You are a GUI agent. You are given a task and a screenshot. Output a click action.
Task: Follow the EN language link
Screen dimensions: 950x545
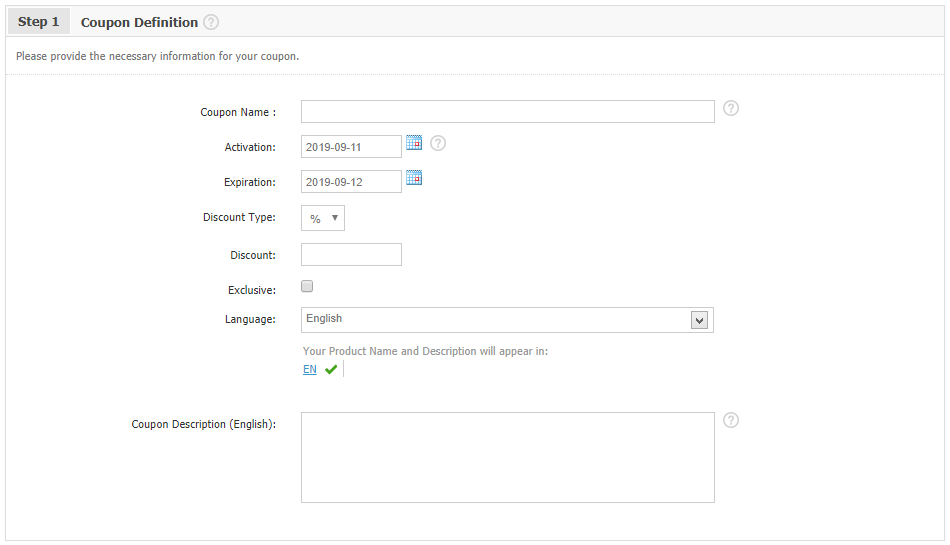310,369
